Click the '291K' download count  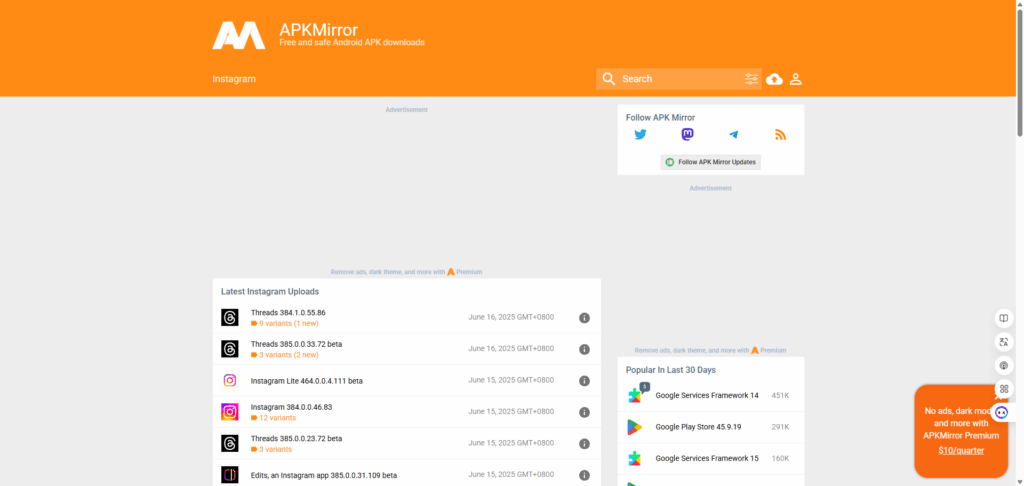[x=780, y=427]
